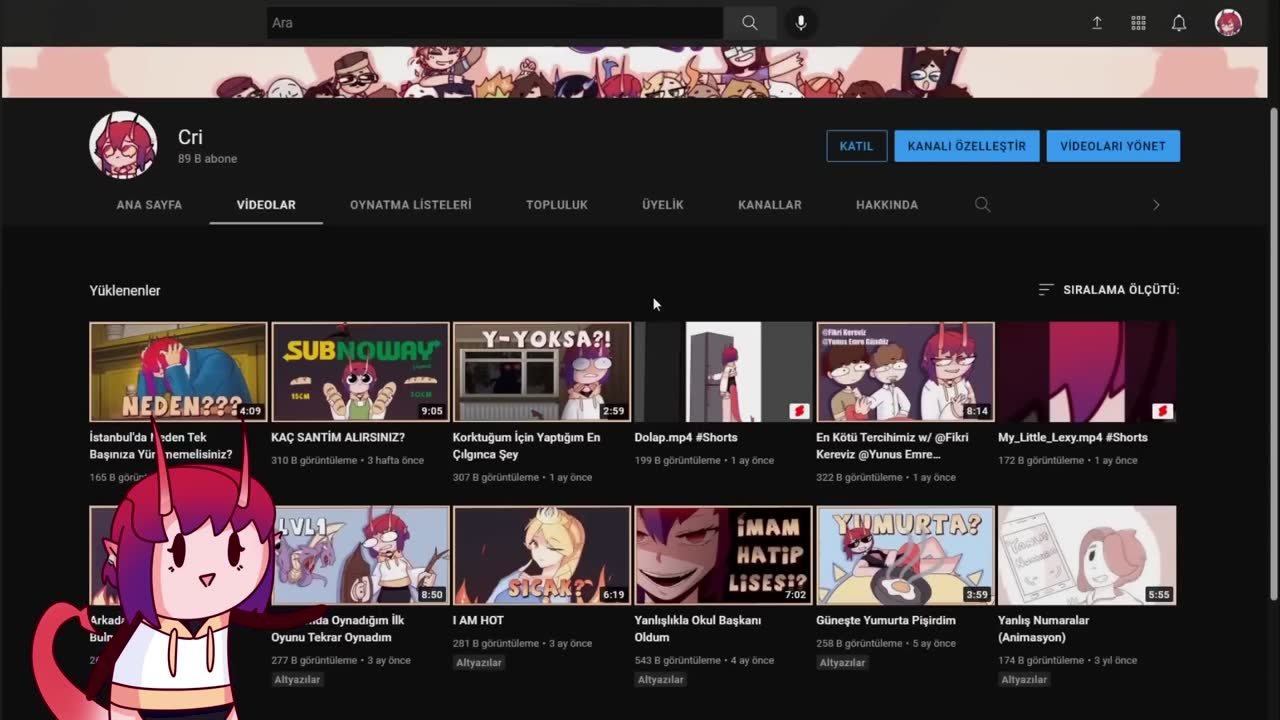Click the channel search magnifier icon

(x=982, y=205)
